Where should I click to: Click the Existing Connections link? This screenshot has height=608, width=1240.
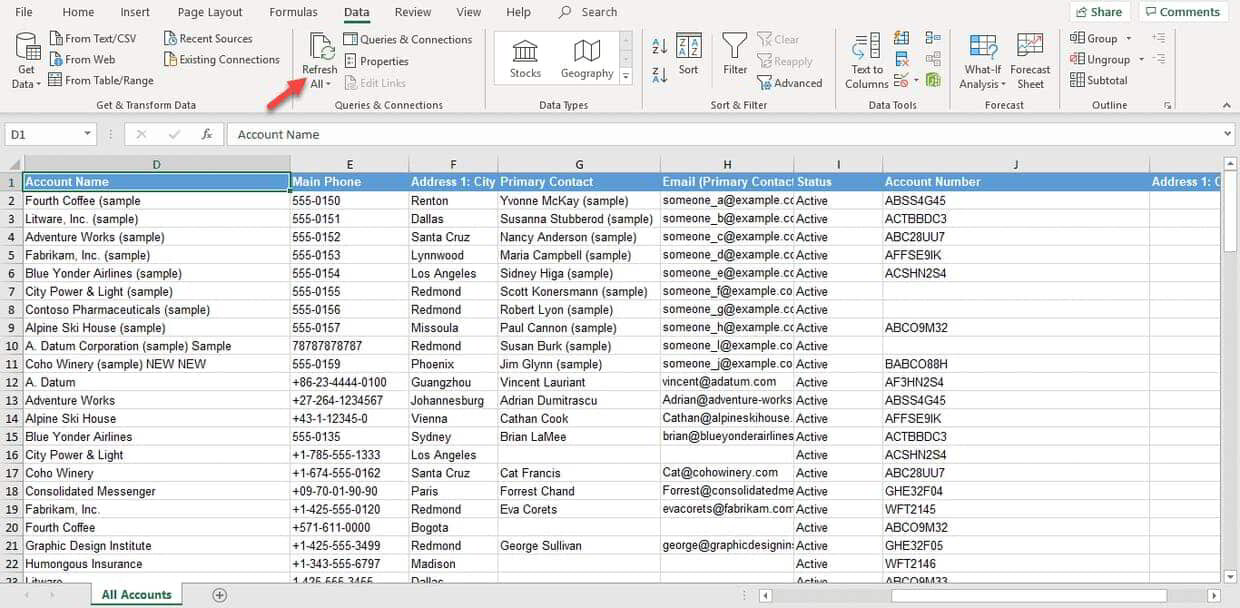[x=221, y=59]
